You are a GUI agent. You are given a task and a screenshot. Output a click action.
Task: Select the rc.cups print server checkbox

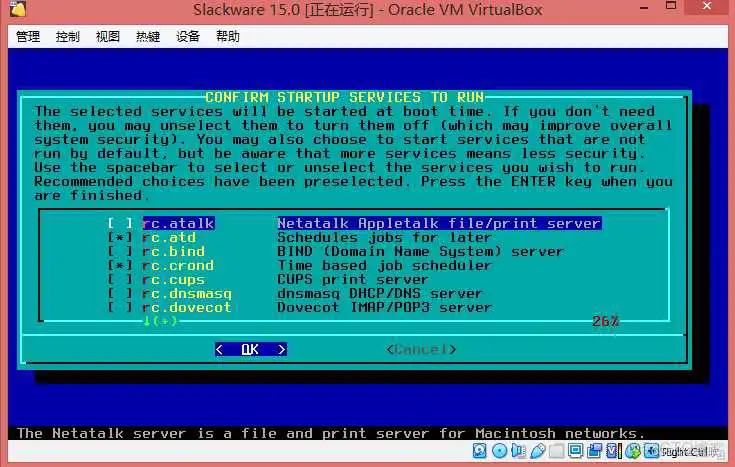121,280
